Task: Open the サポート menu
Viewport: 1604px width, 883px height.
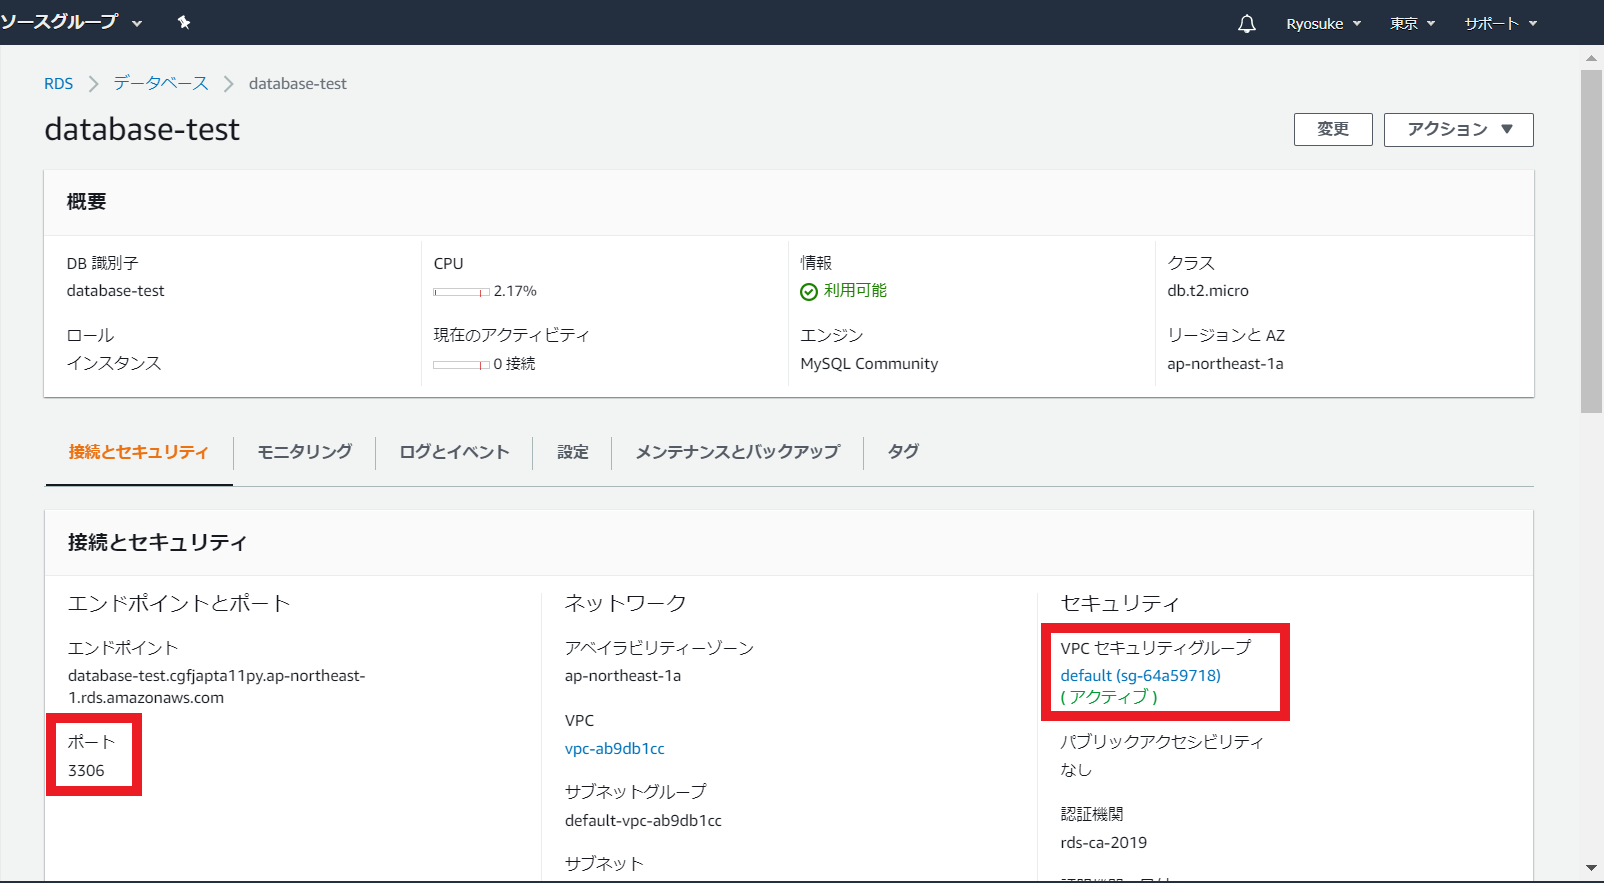Action: point(1500,23)
